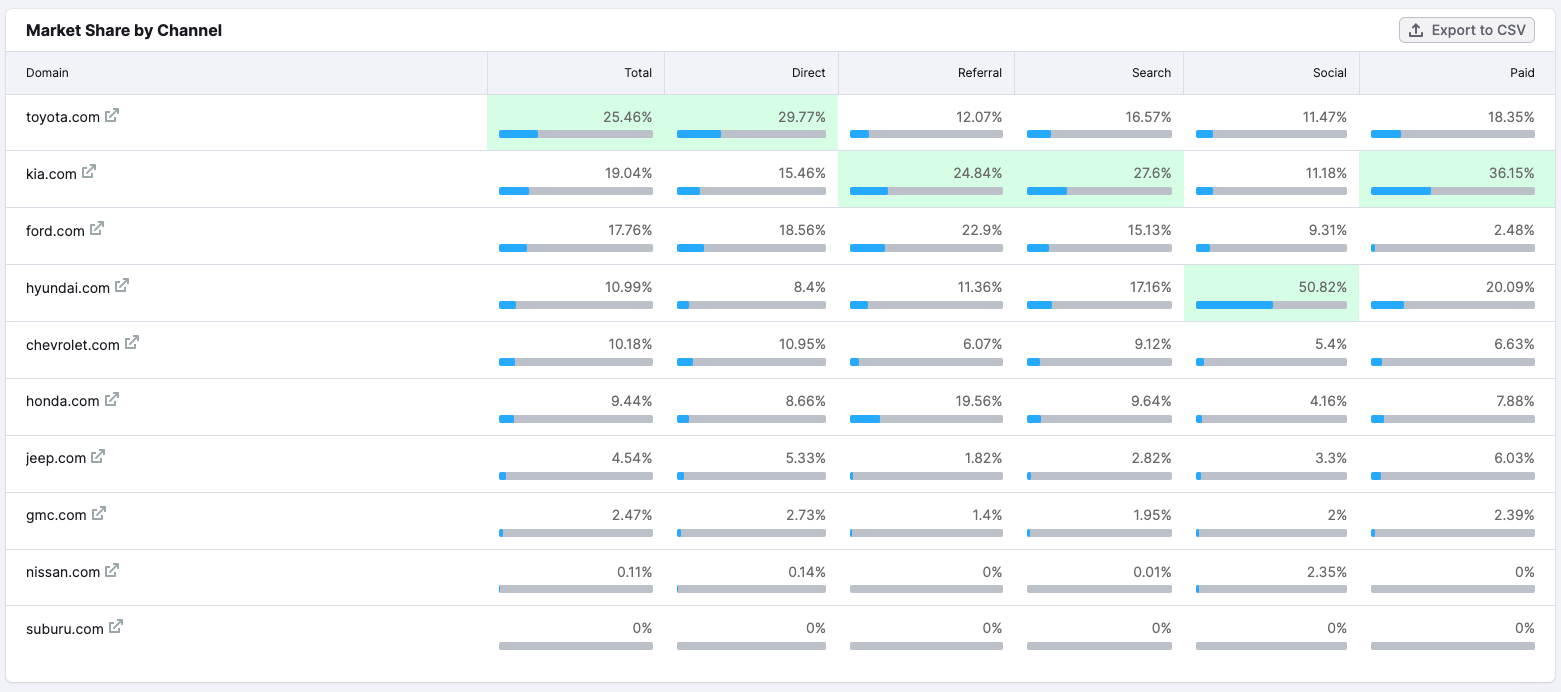Select the 29.77% Direct value for toyota.com
The height and width of the screenshot is (692, 1561).
(802, 117)
